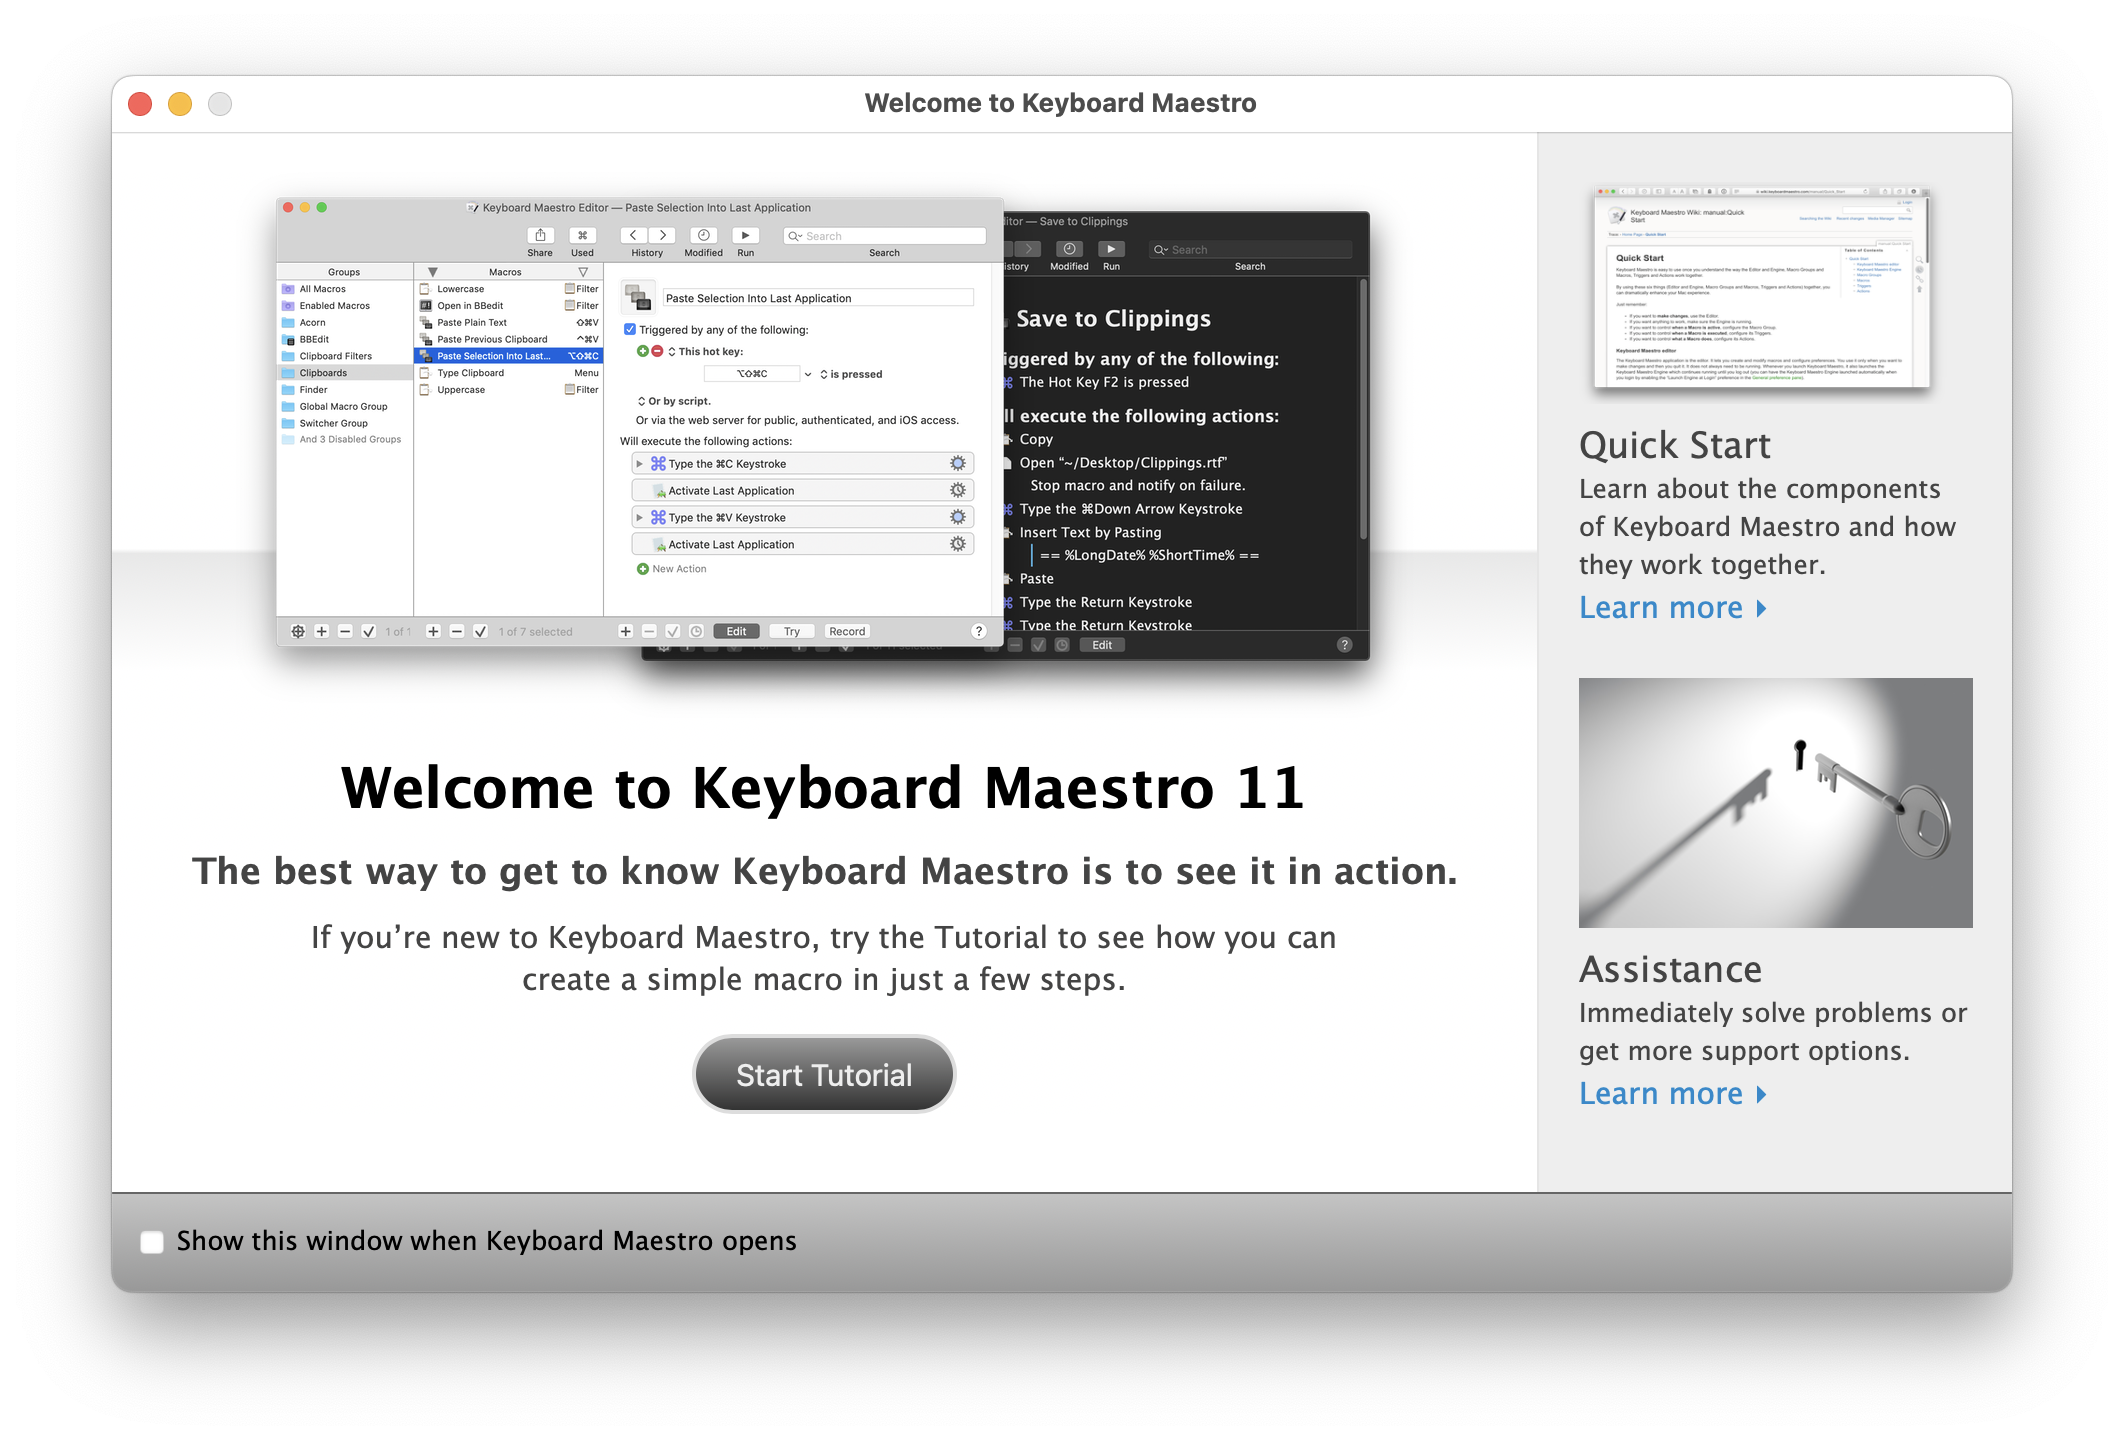Click the Start Tutorial button
Viewport: 2124px width, 1440px height.
pos(823,1074)
